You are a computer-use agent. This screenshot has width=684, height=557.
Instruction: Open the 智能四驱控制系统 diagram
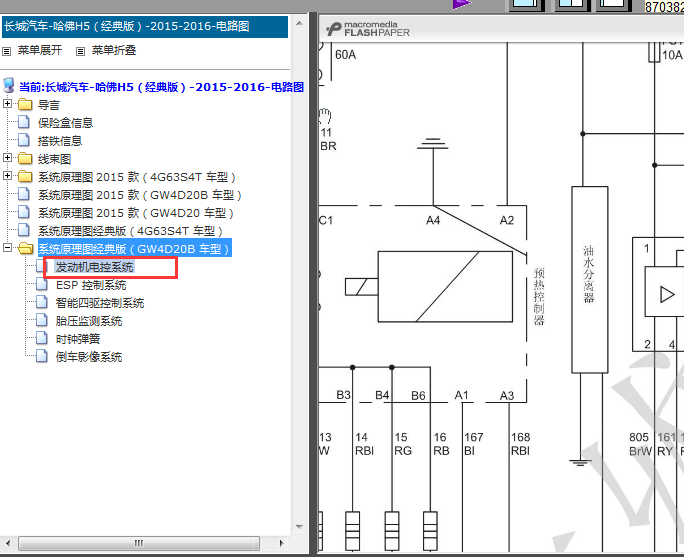click(x=100, y=303)
